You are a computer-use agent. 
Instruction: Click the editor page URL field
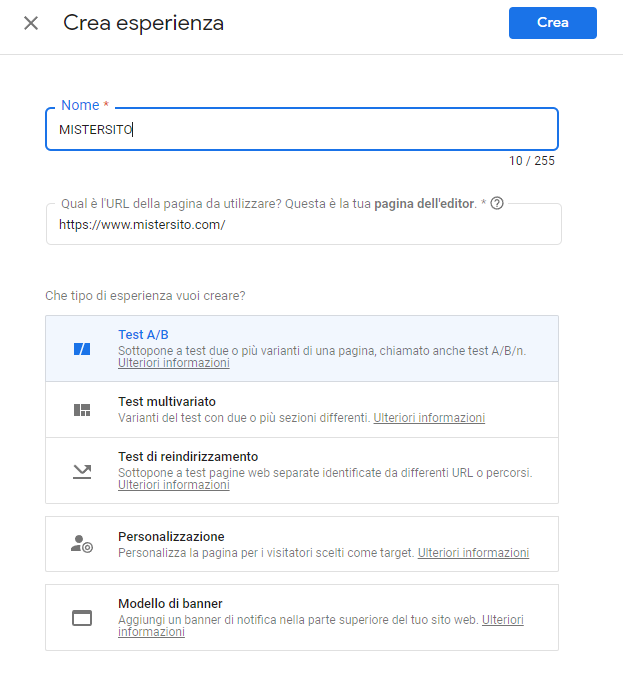pos(304,224)
